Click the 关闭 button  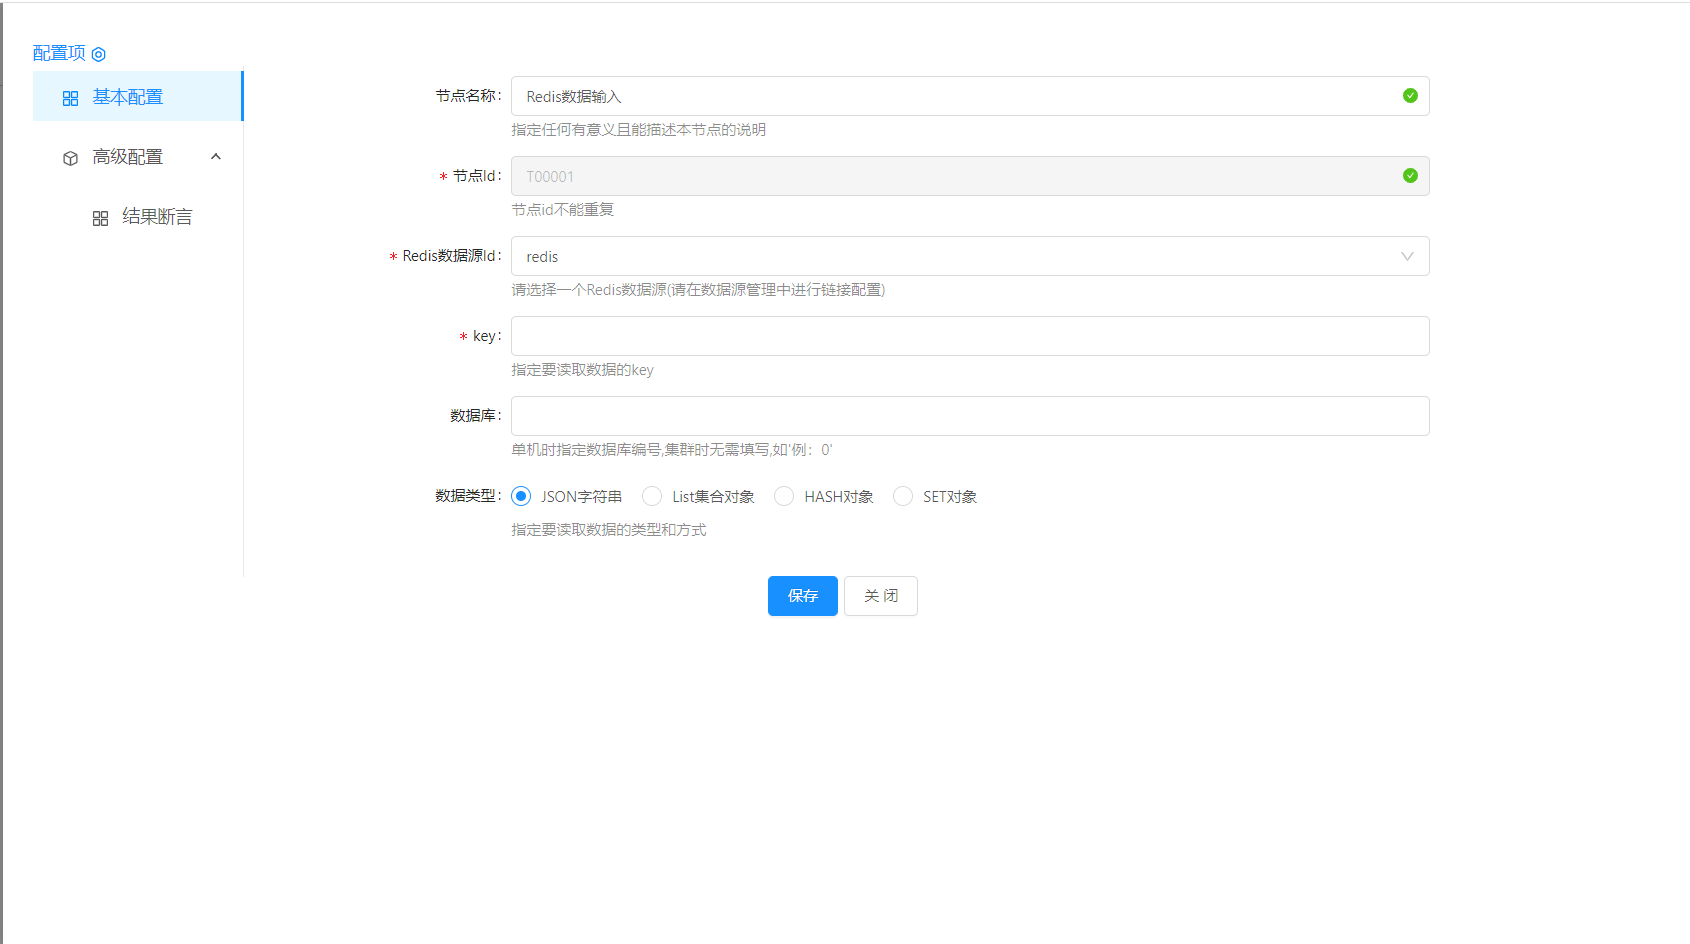point(880,596)
